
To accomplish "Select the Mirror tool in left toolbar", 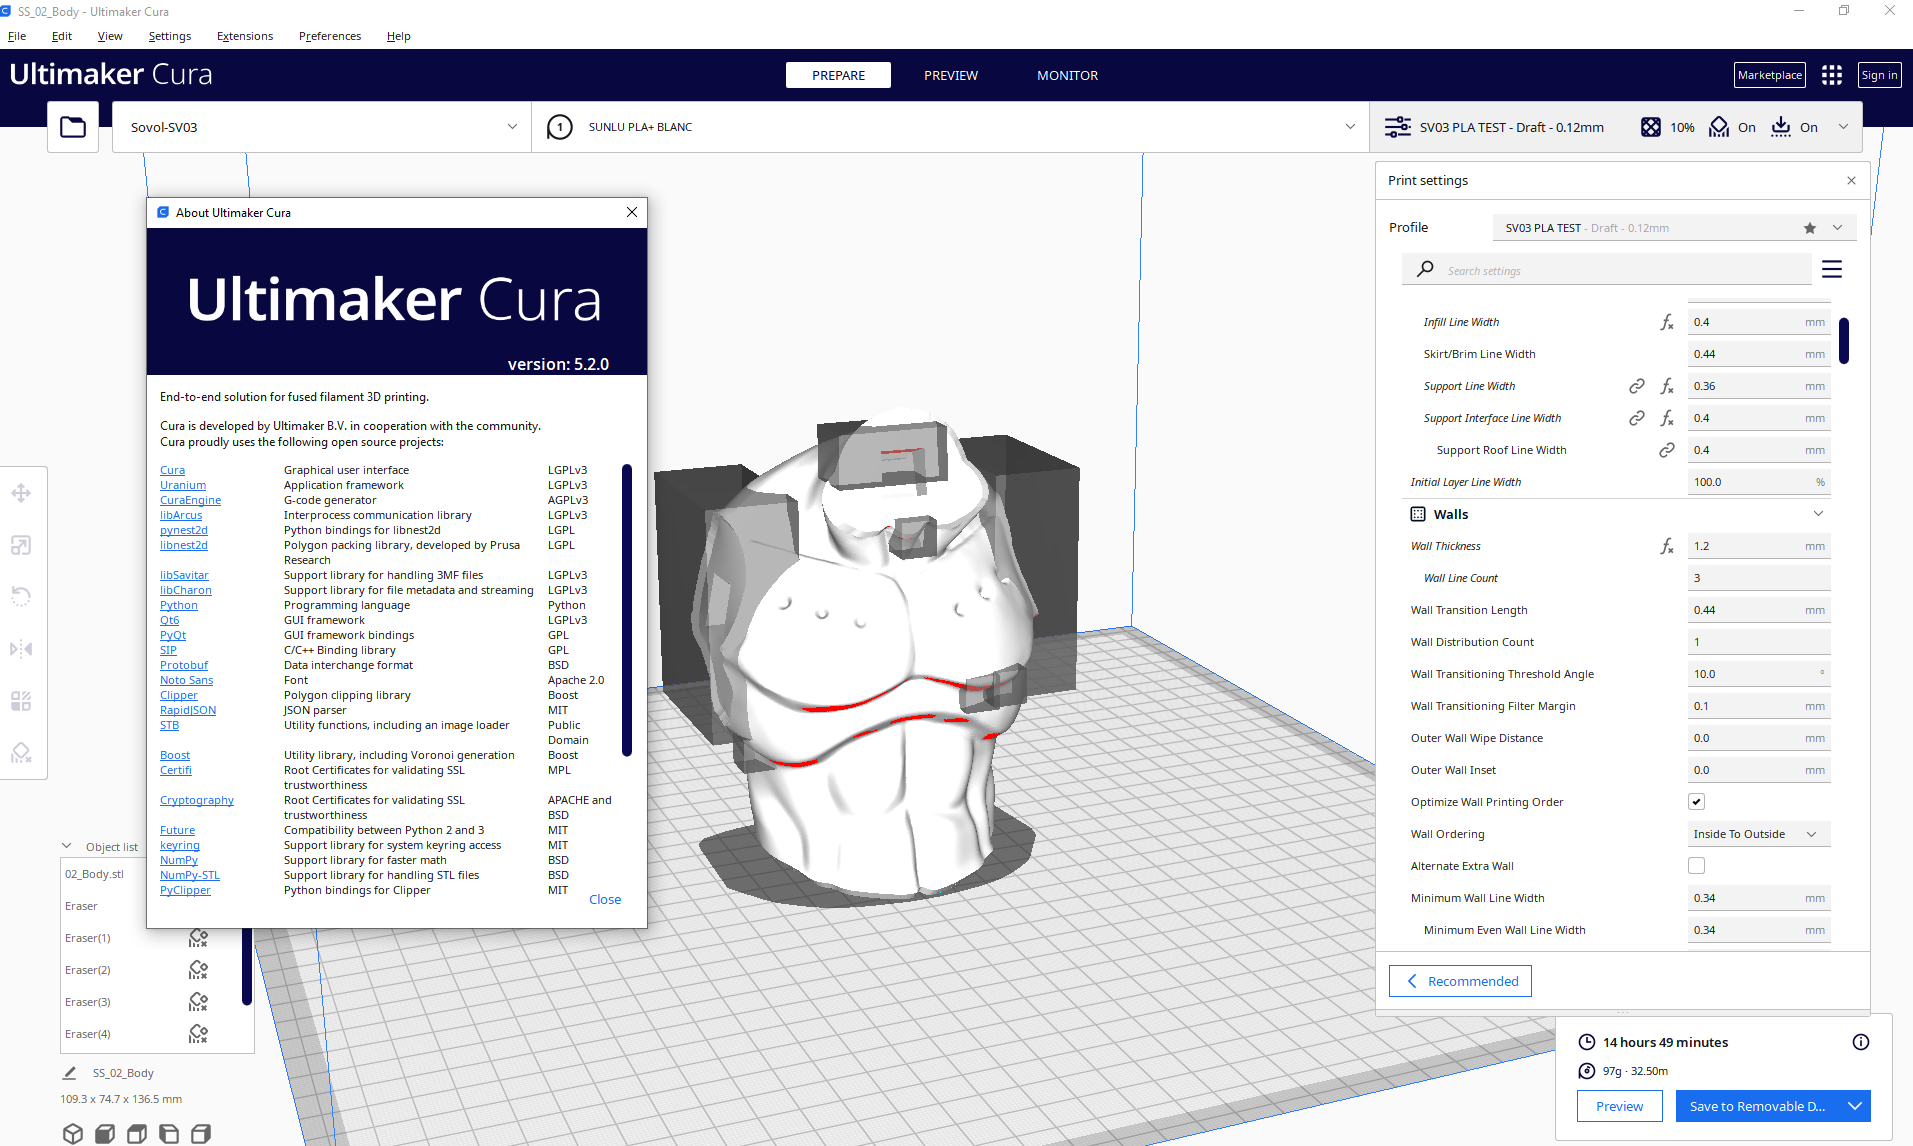I will pyautogui.click(x=21, y=649).
